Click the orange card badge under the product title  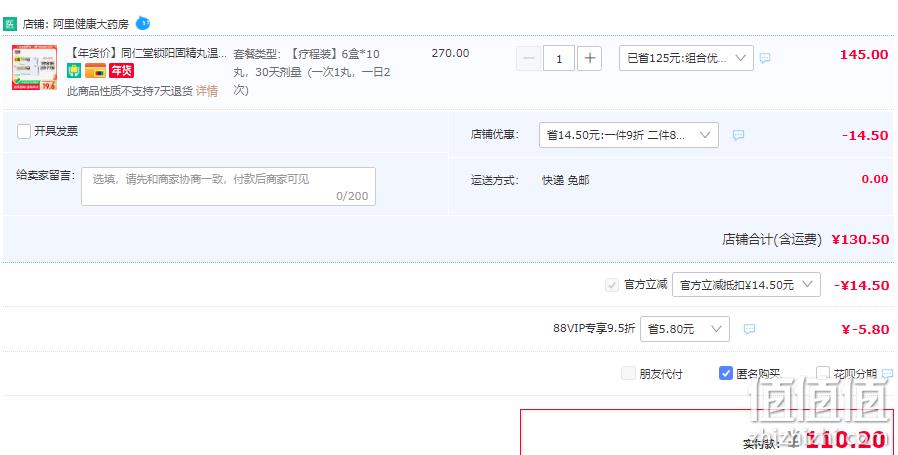click(x=95, y=70)
